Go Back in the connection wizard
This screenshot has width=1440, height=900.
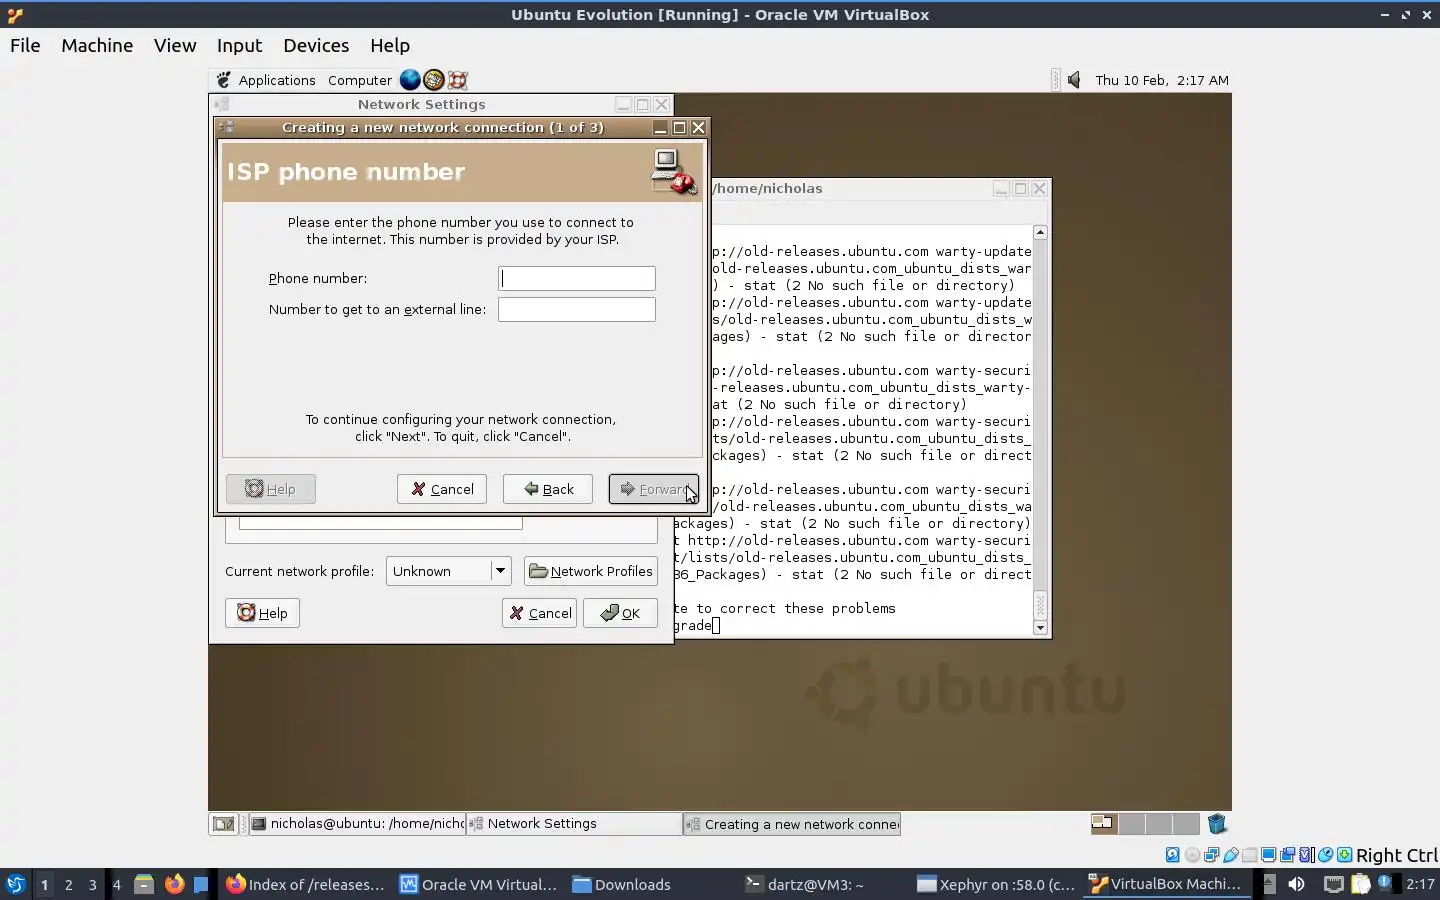point(548,489)
